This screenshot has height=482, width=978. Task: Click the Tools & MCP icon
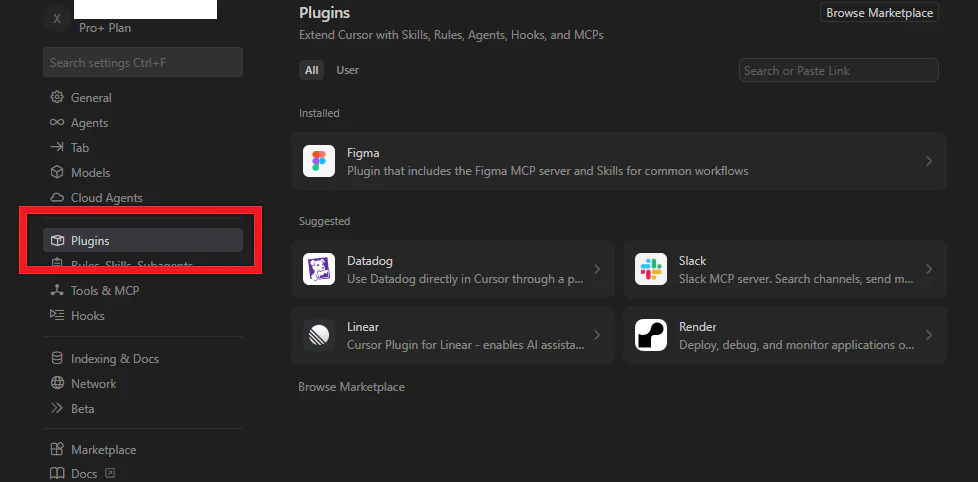point(57,291)
